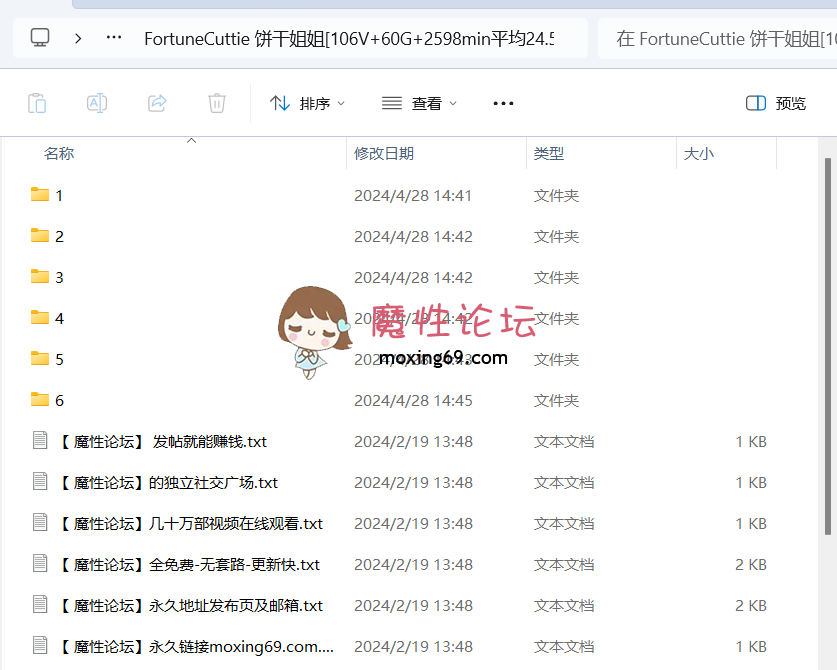Open the See more ellipsis toolbar menu
The height and width of the screenshot is (670, 837).
click(503, 102)
